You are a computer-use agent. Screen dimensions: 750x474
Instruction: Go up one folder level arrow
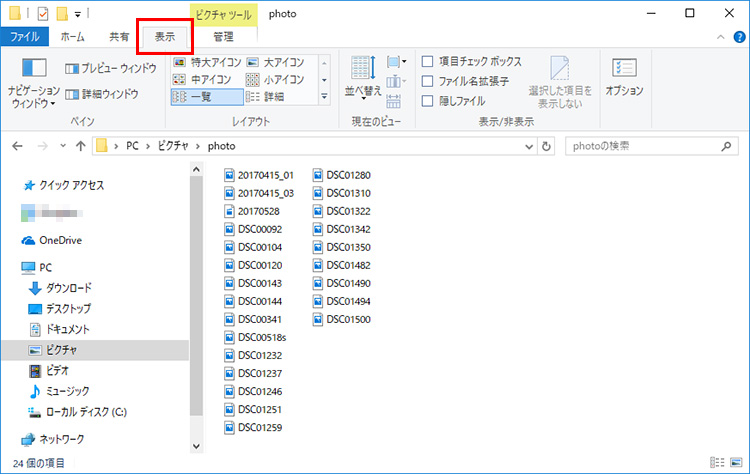tap(80, 146)
